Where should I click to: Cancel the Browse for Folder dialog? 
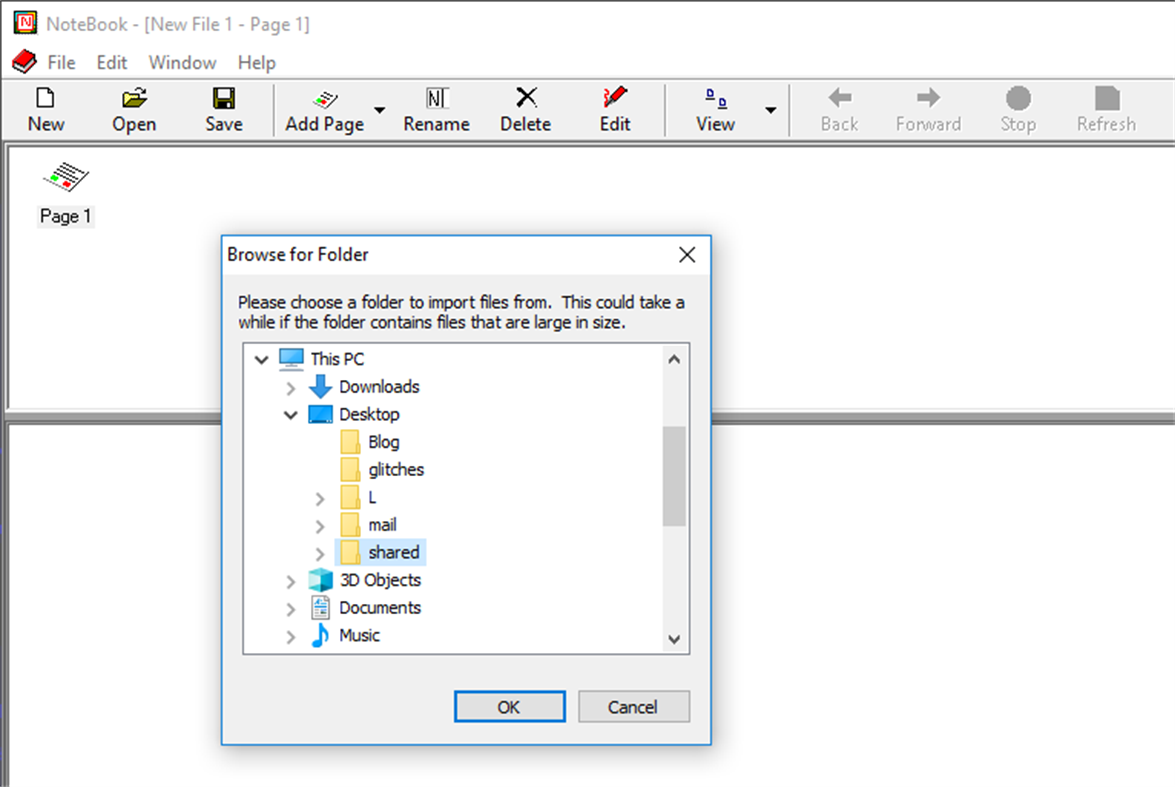click(634, 707)
